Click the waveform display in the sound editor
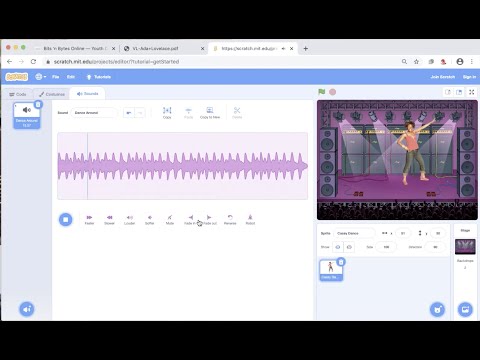This screenshot has height=360, width=480. point(183,166)
